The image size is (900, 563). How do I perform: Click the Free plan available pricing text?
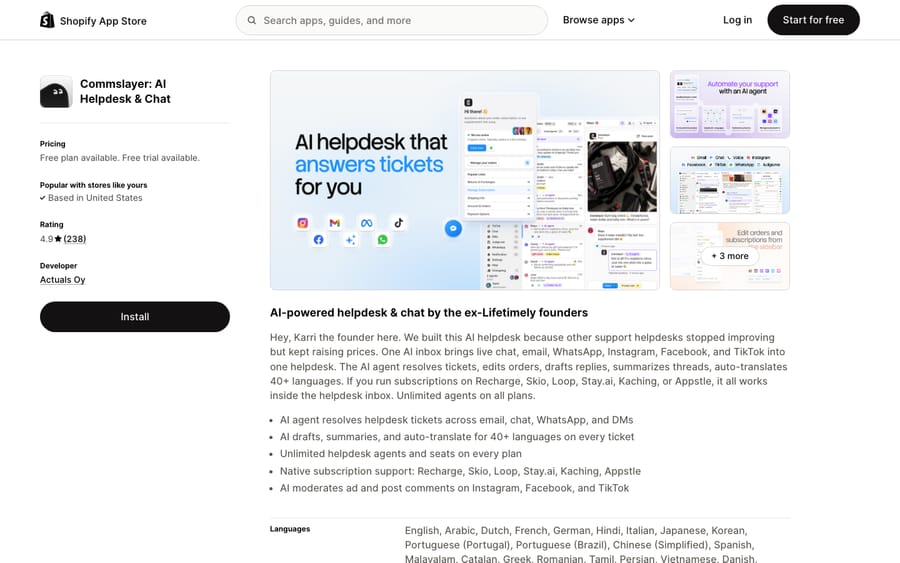120,158
